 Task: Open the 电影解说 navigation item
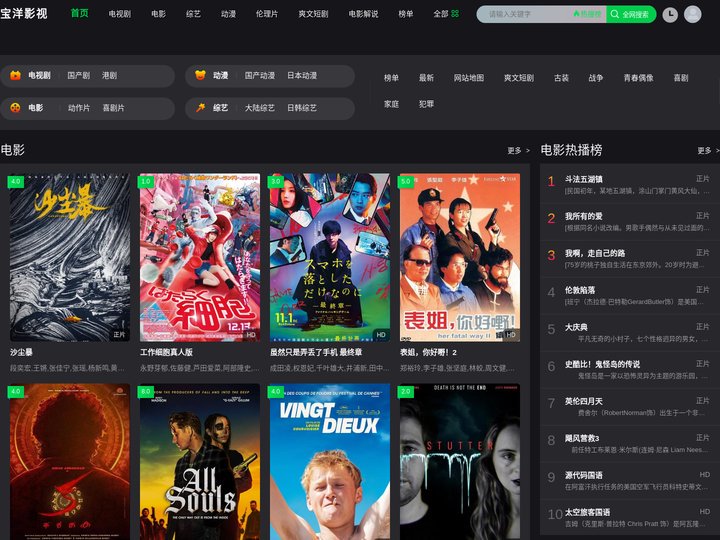click(x=363, y=14)
